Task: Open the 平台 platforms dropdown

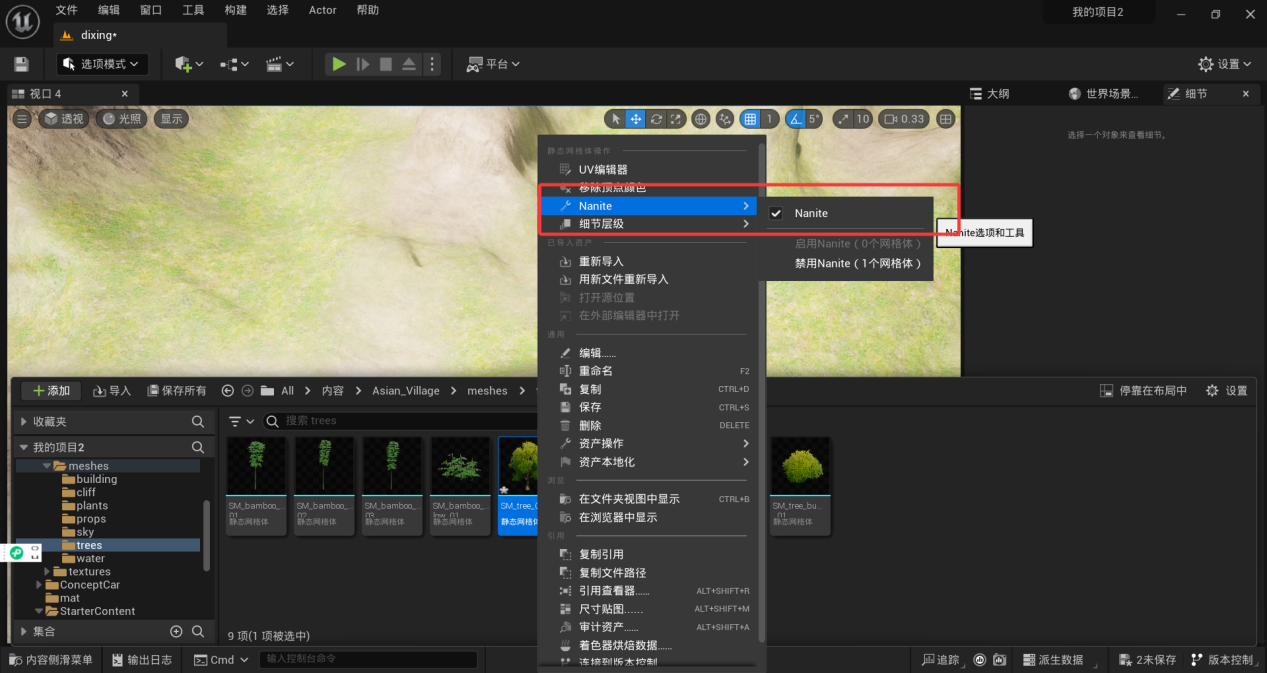Action: pyautogui.click(x=493, y=64)
